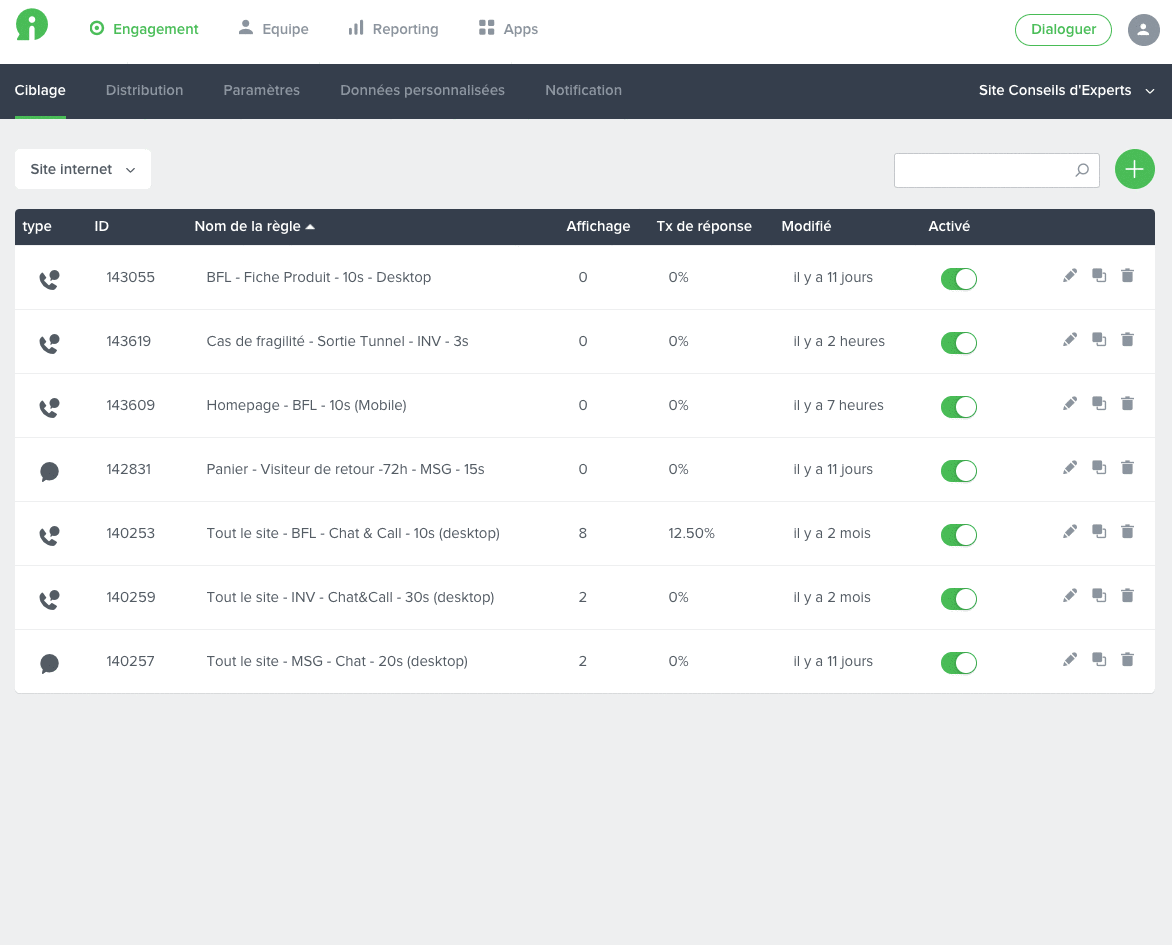Sort by Tx de réponse header
Screen dimensions: 1172x945
point(704,227)
